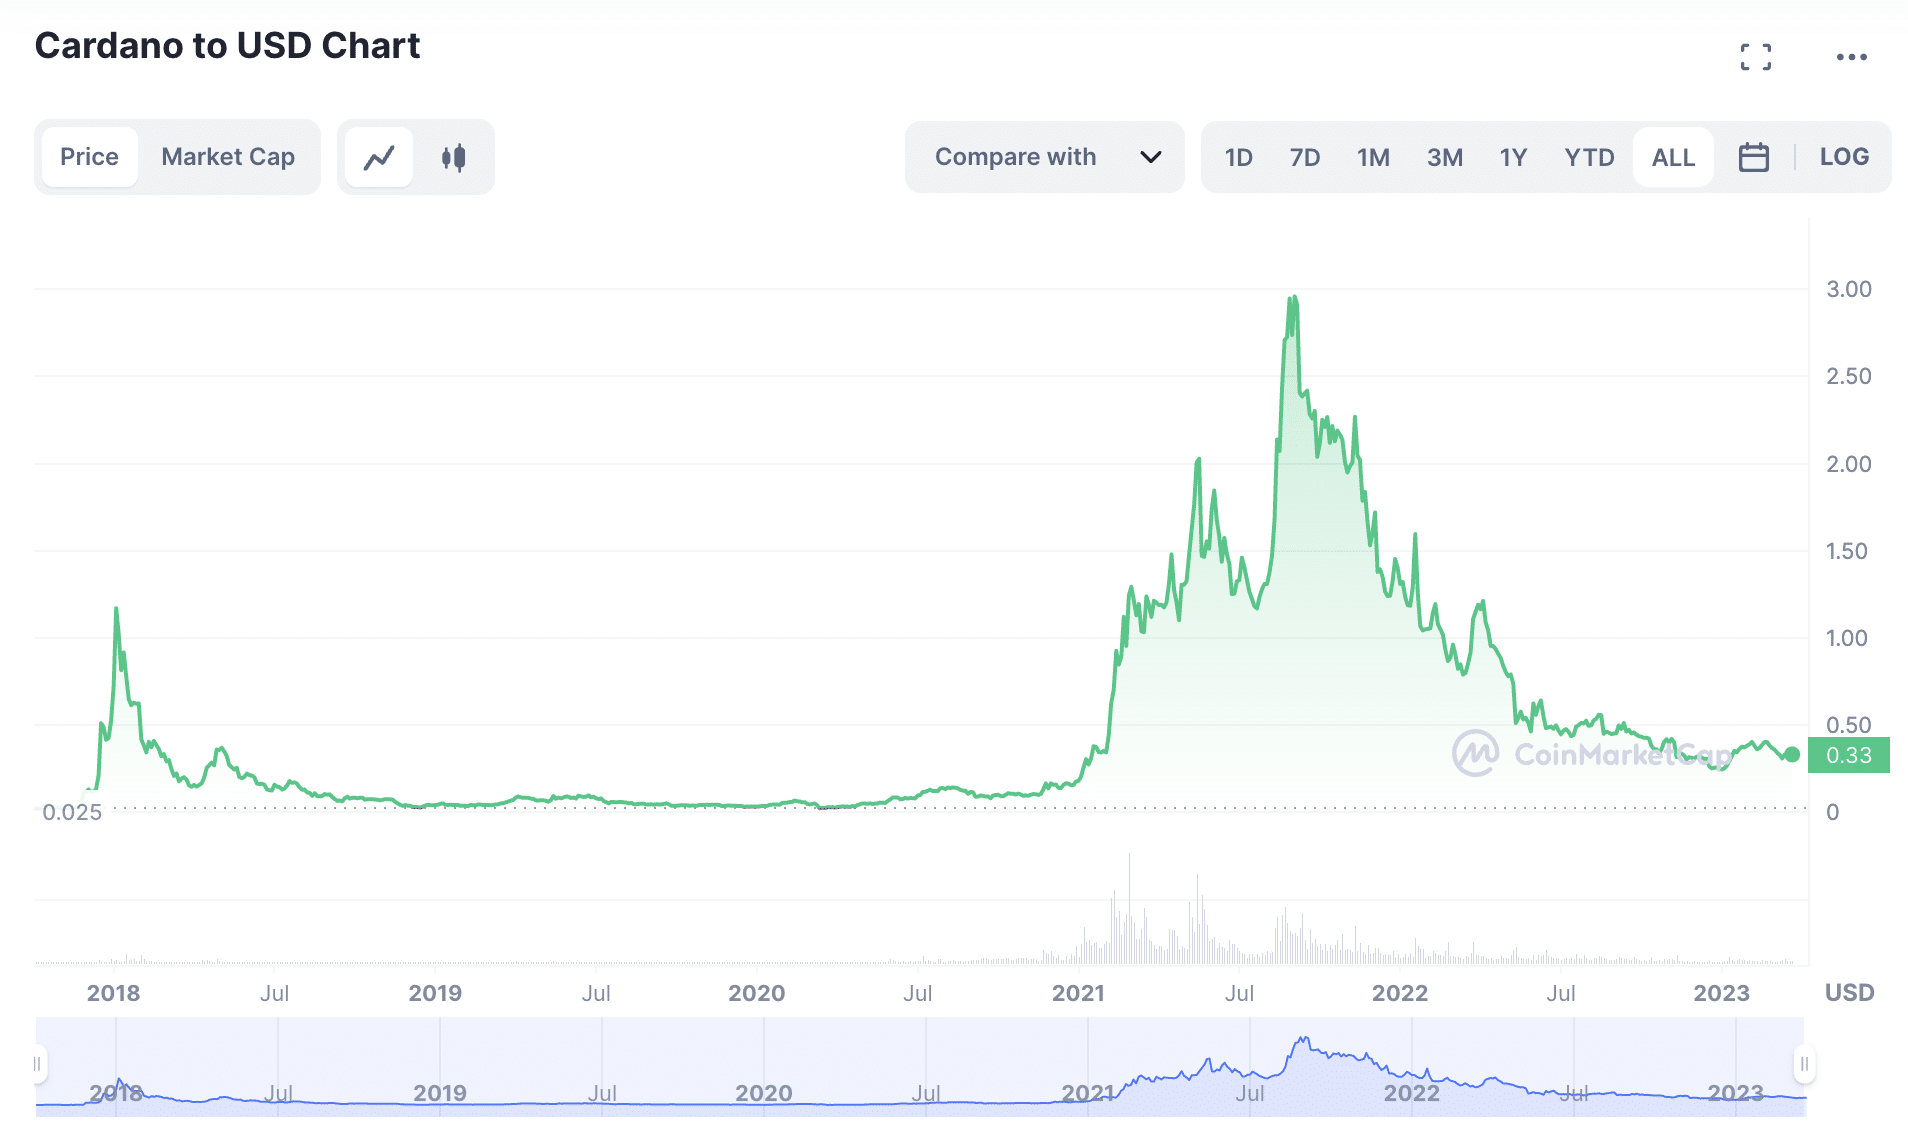1908x1132 pixels.
Task: Click the left range slider handle
Action: pos(38,1064)
